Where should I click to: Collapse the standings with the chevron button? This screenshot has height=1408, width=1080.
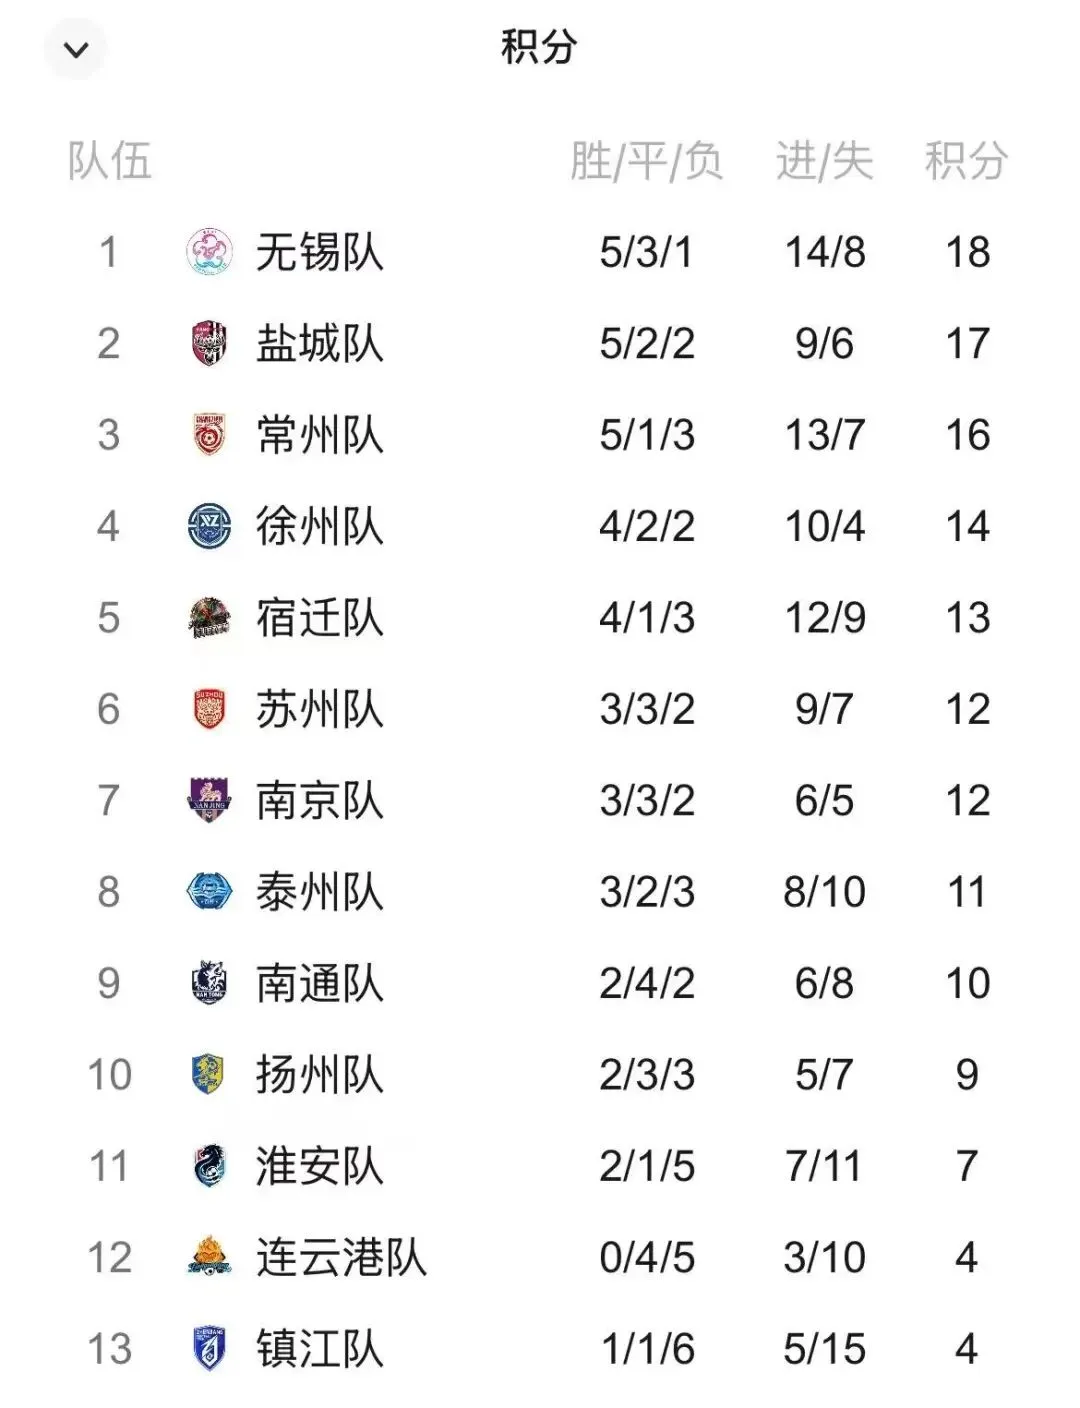(76, 49)
